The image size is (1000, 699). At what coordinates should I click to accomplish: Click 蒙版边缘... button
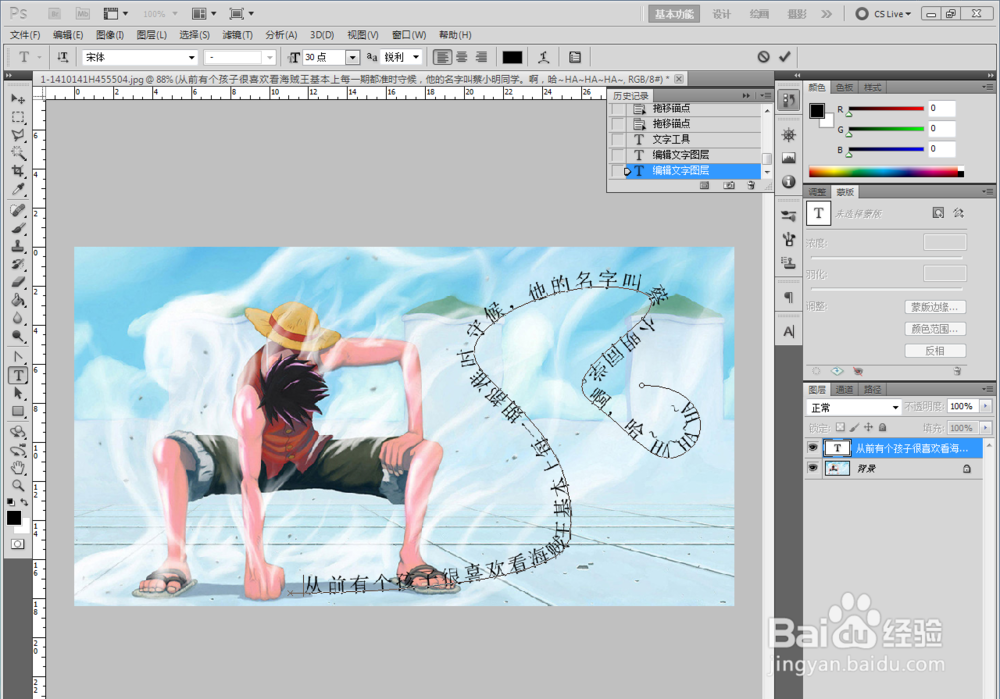point(935,307)
